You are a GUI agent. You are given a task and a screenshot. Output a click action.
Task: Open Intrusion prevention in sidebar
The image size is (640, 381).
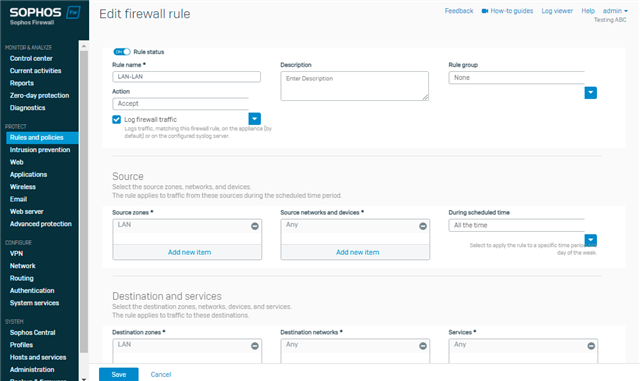pyautogui.click(x=40, y=150)
